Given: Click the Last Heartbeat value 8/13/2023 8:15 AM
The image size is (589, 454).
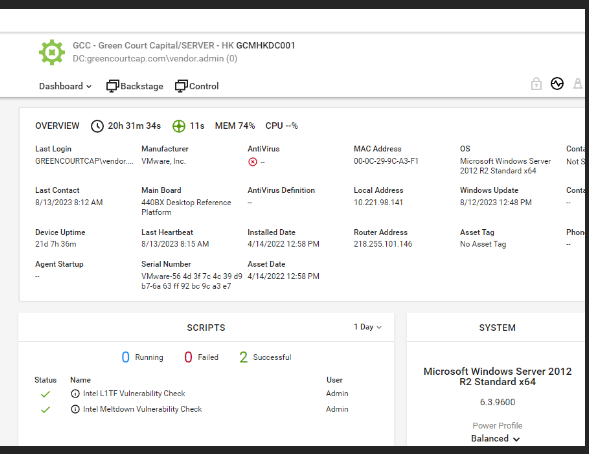Looking at the screenshot, I should [x=175, y=244].
